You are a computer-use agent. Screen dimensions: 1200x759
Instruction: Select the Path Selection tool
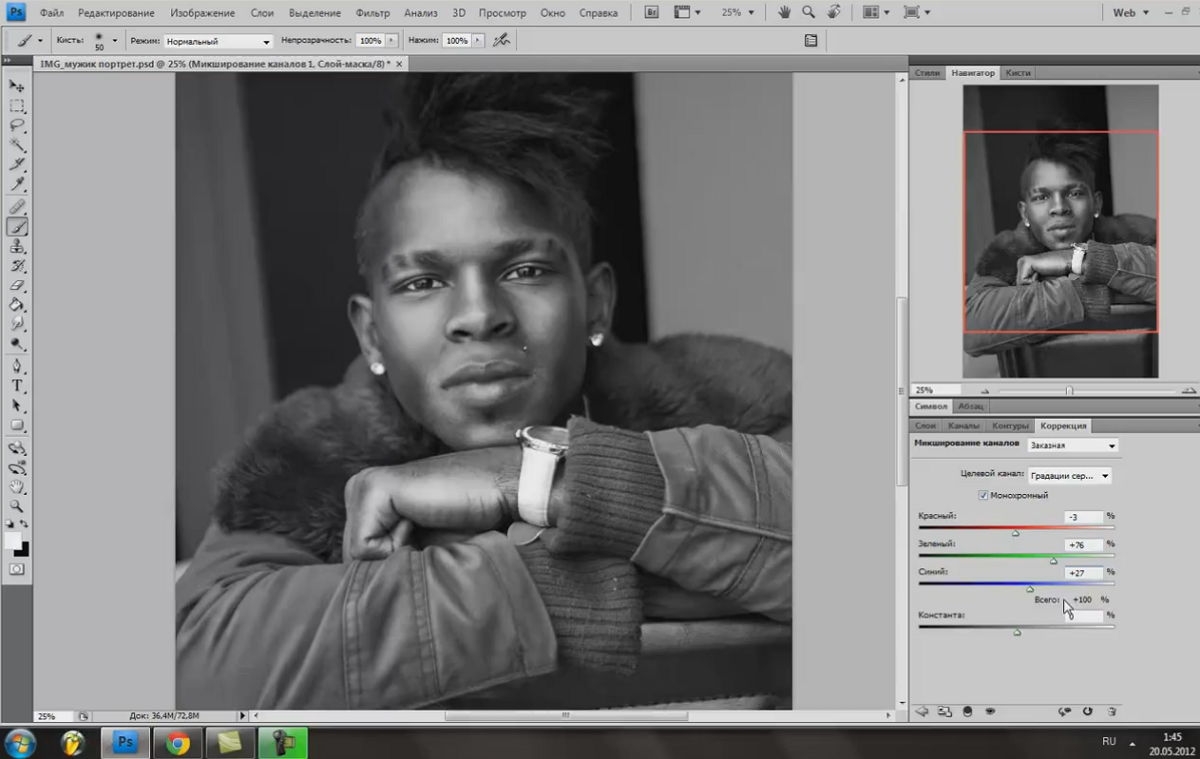click(x=17, y=406)
